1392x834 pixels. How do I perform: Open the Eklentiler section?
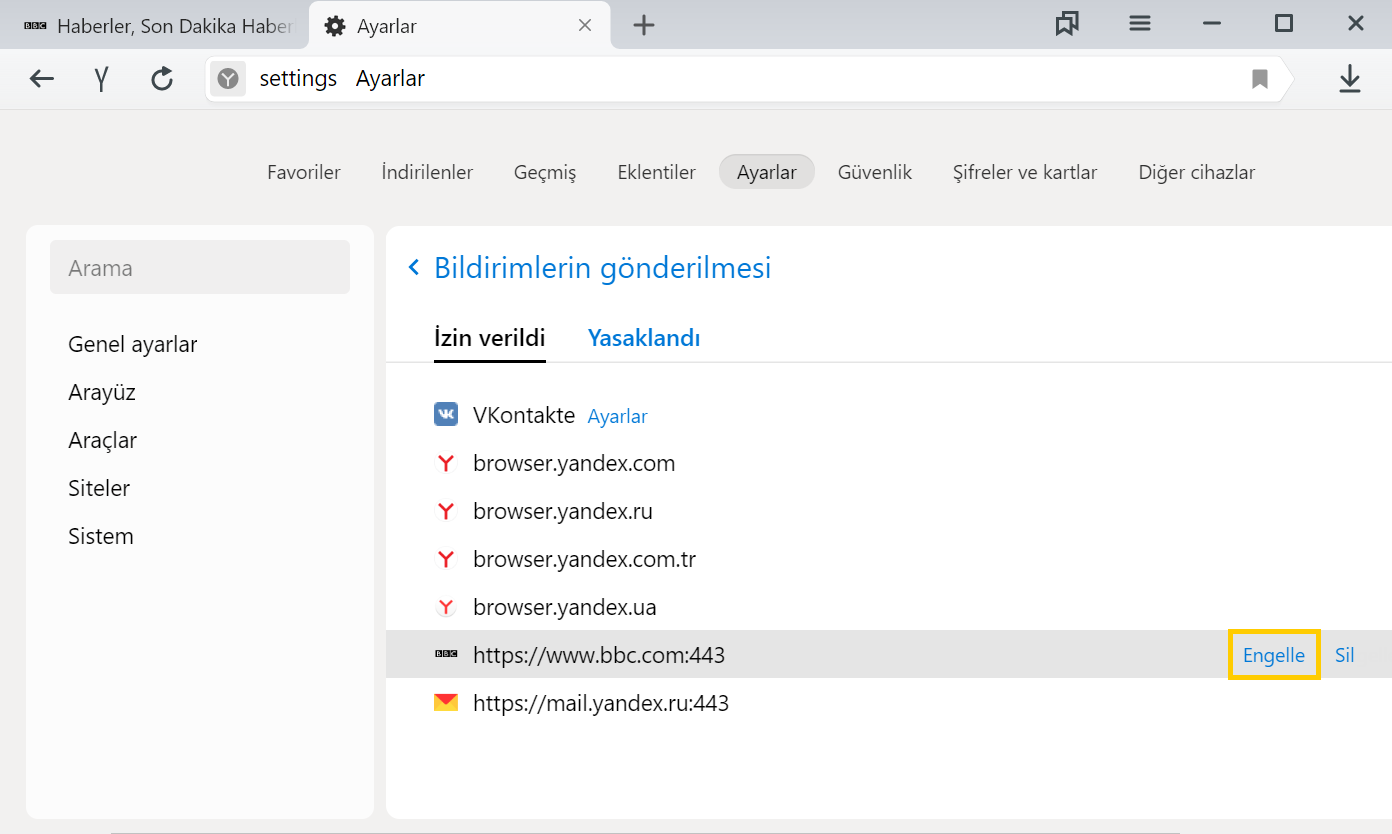656,172
